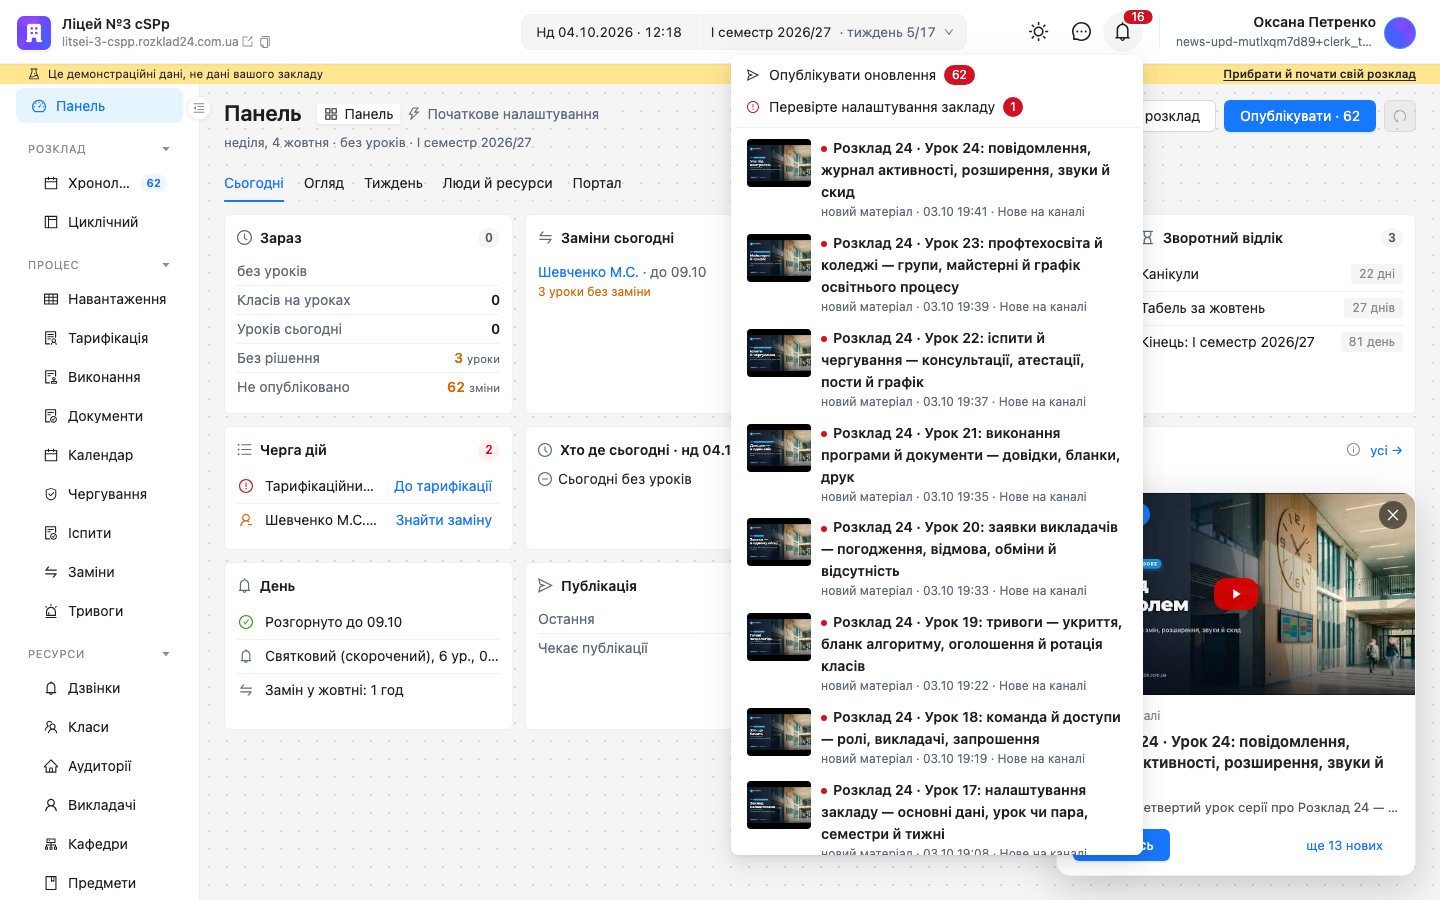Viewport: 1440px width, 900px height.
Task: Open Хронологічний schedule in the sidebar
Action: click(x=100, y=183)
